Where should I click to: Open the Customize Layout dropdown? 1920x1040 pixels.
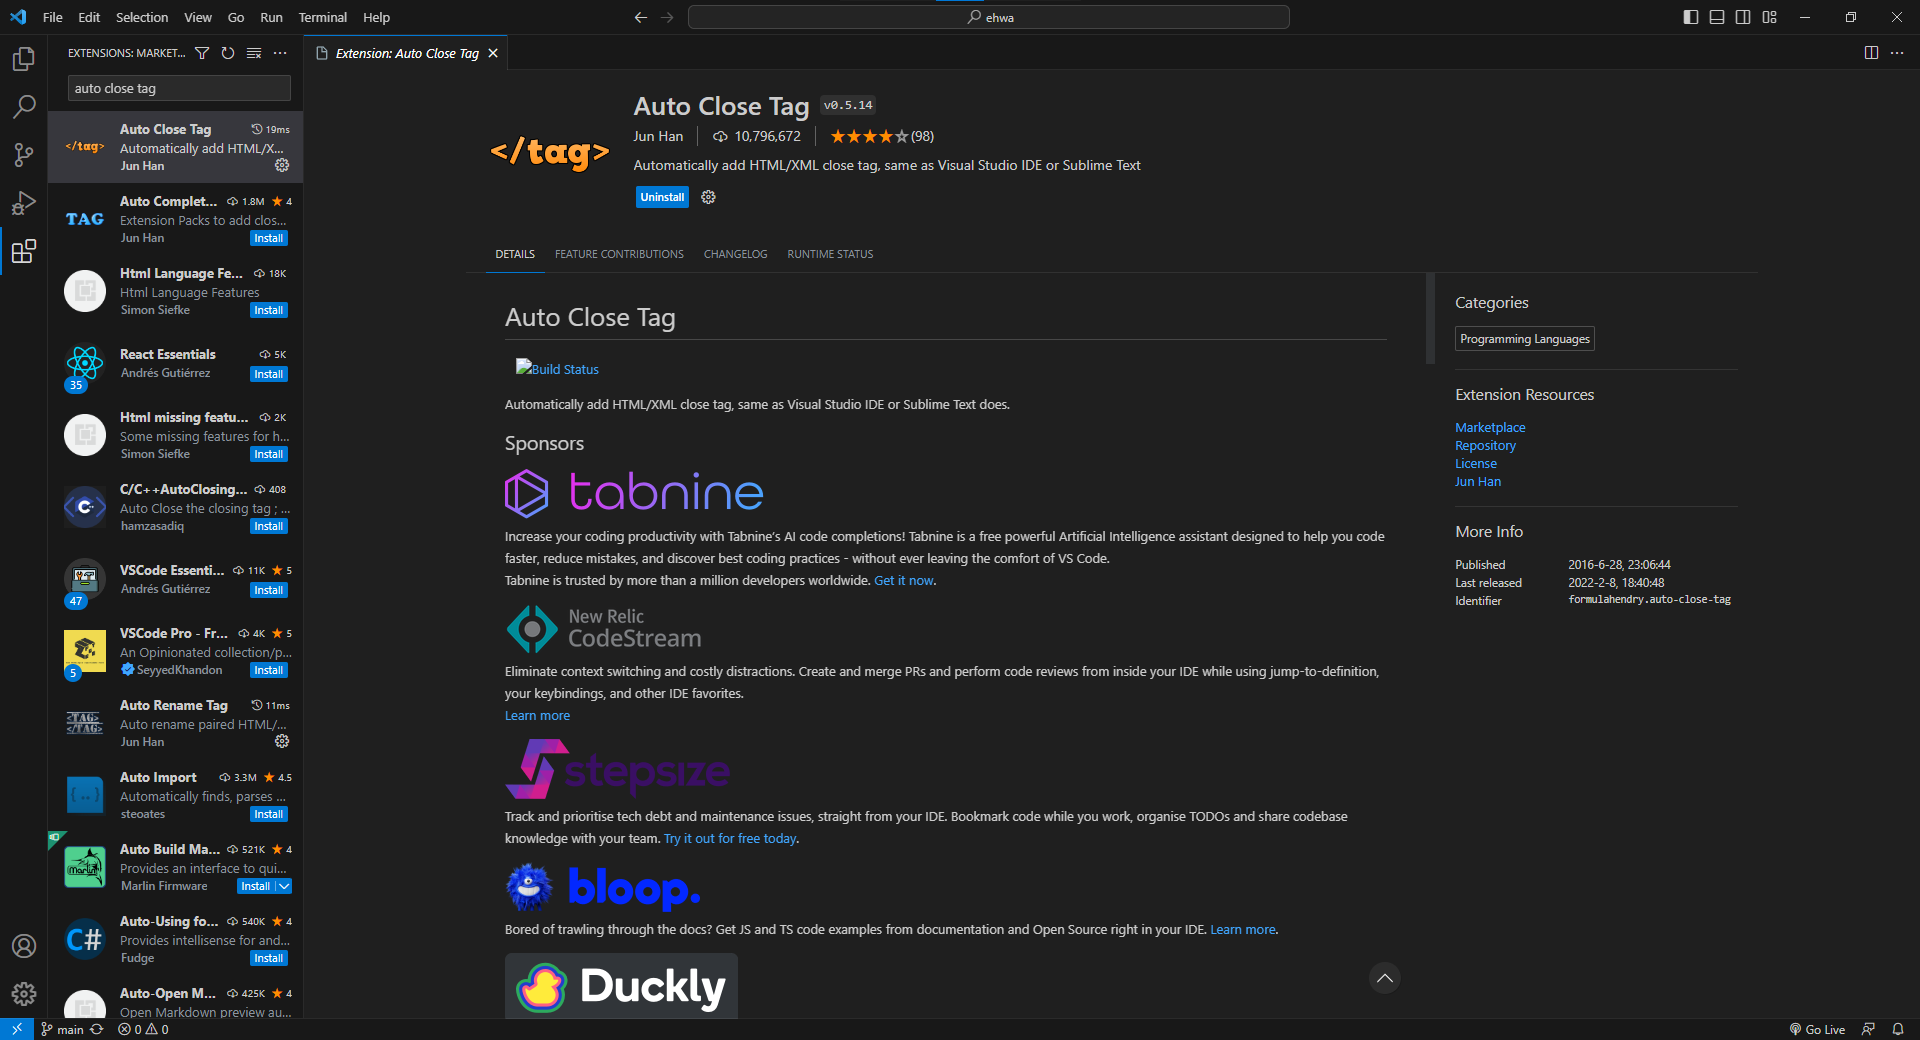click(1769, 17)
